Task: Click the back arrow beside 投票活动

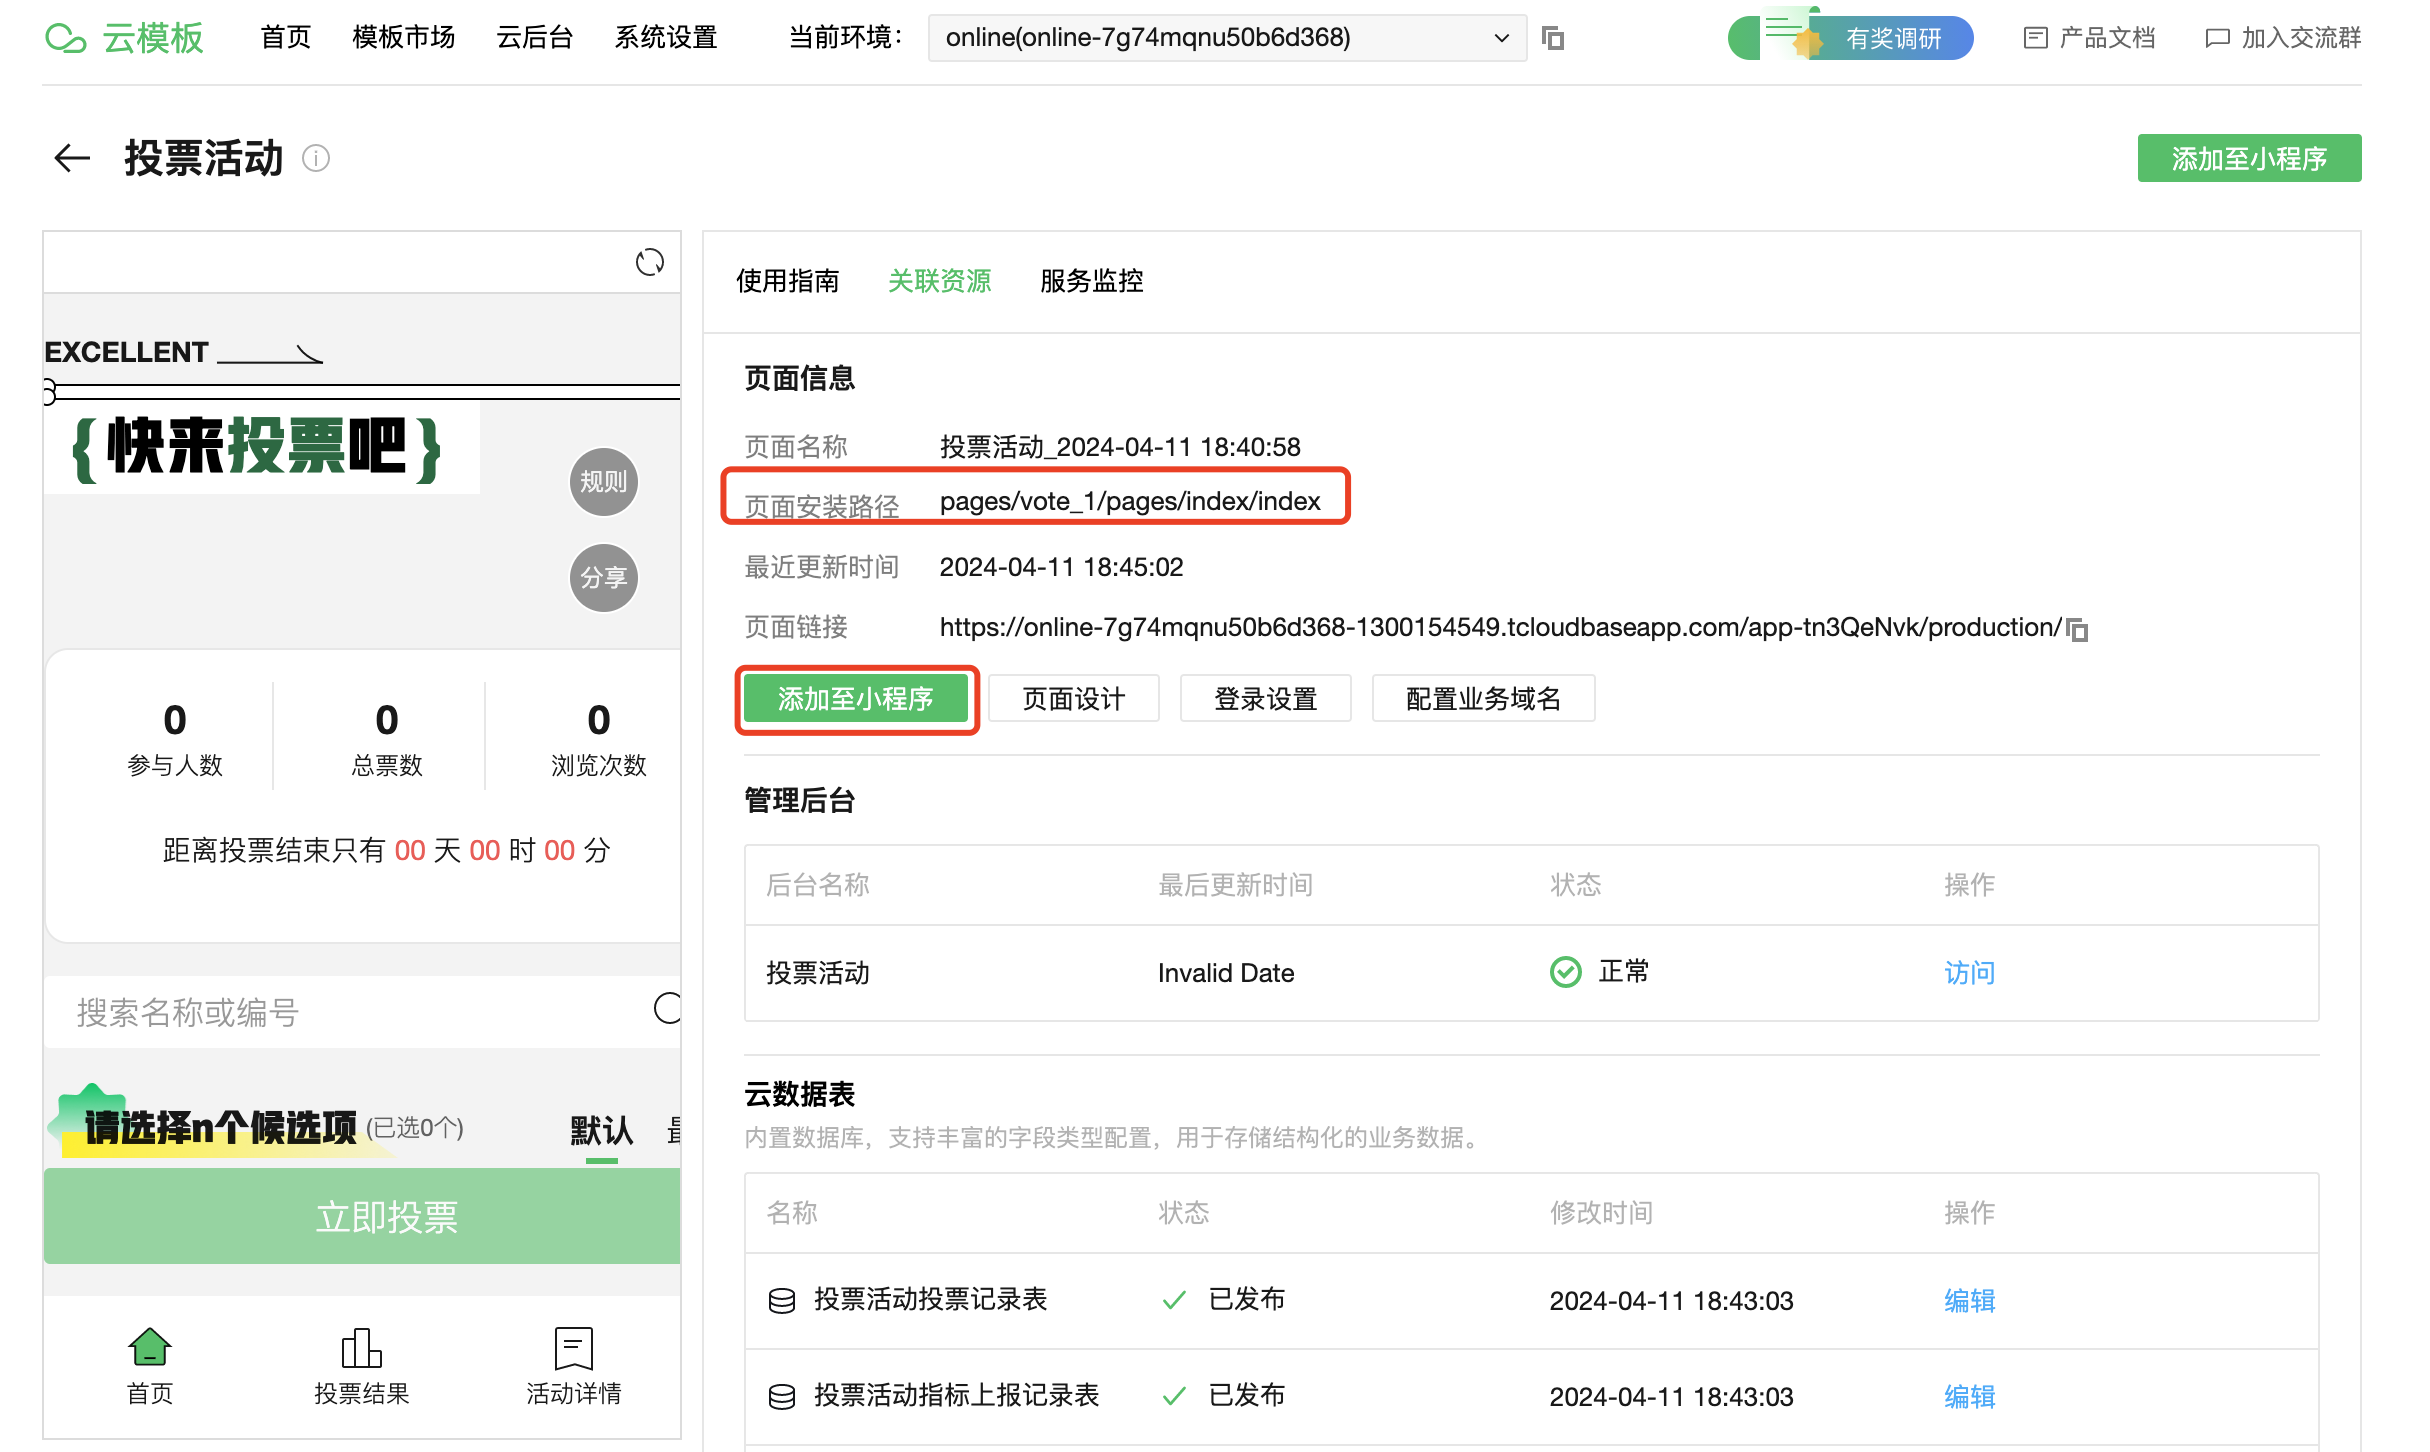Action: click(72, 158)
